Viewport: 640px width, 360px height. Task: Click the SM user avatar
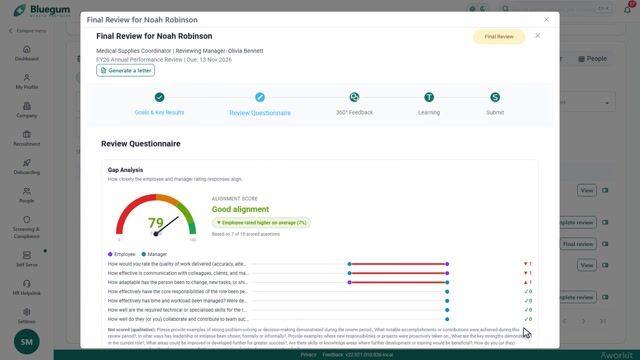click(x=27, y=342)
